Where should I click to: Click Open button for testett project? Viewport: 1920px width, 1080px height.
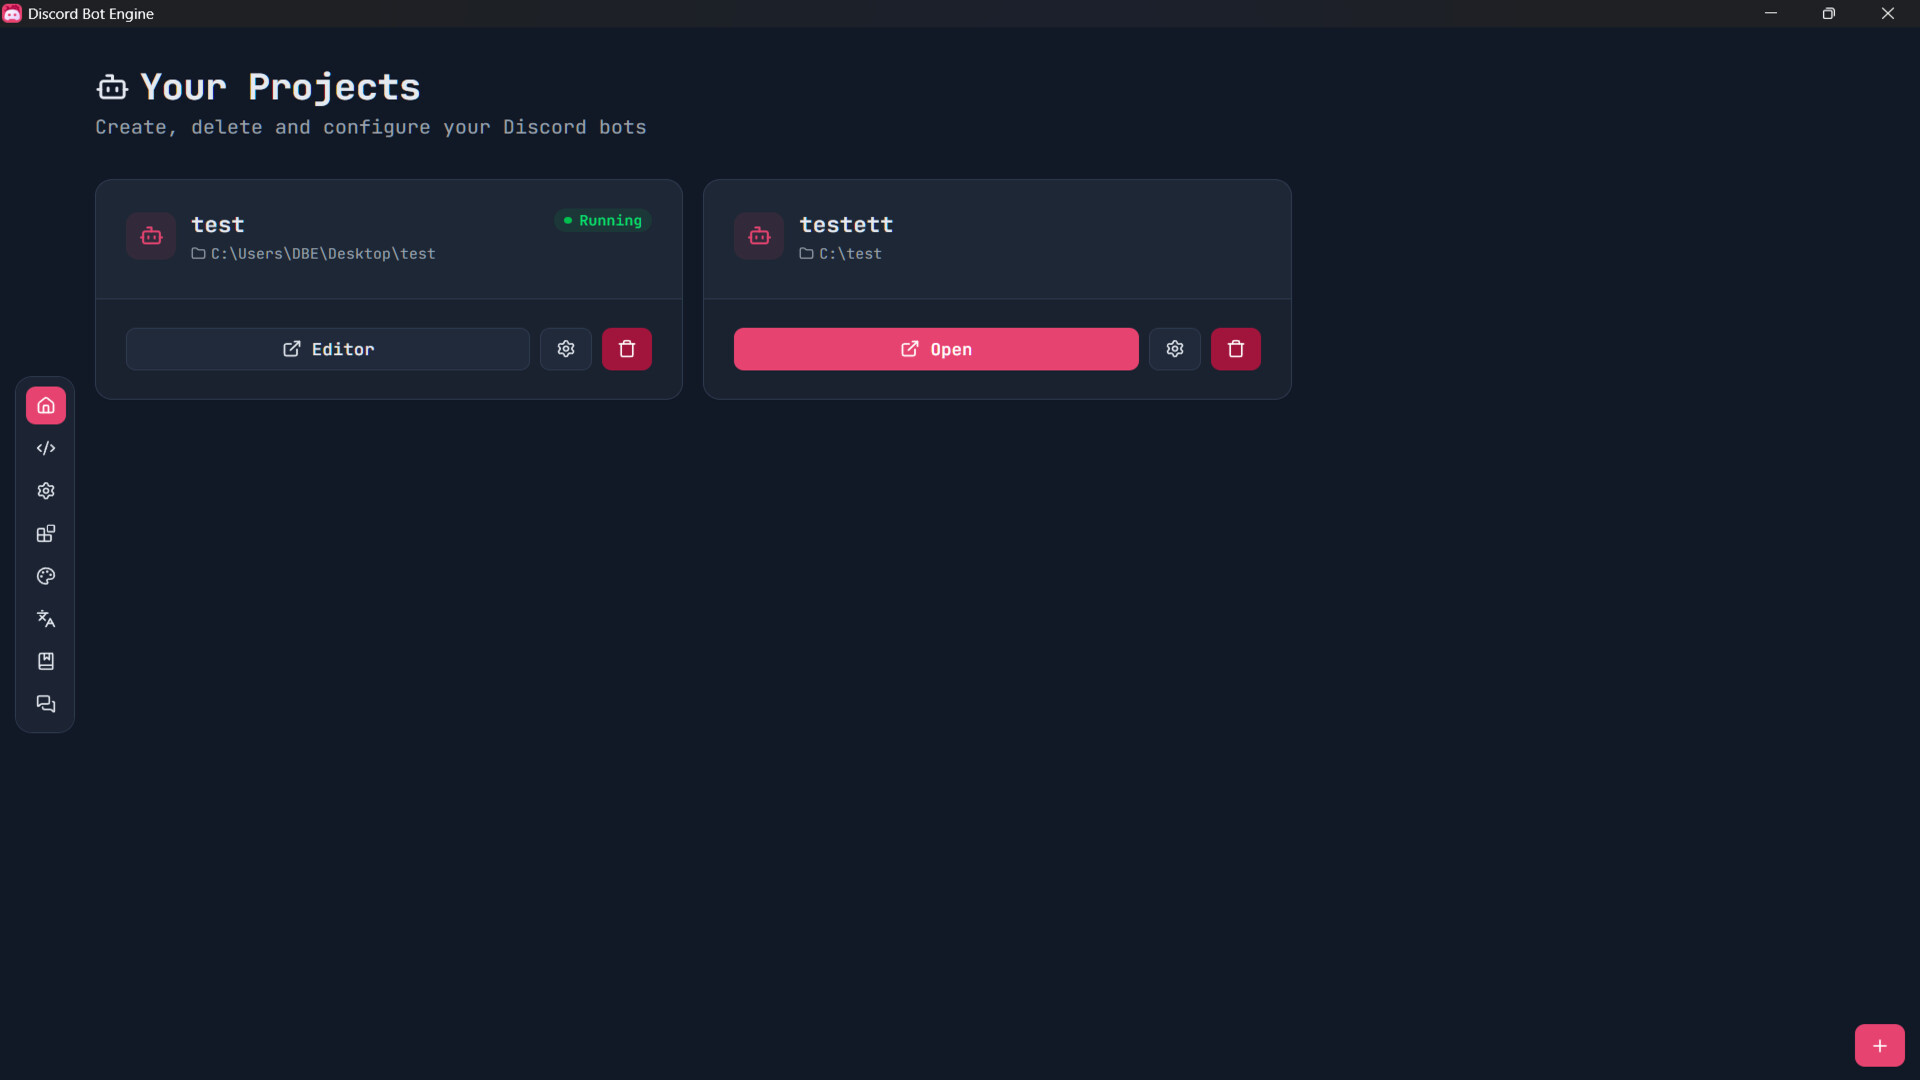(x=936, y=349)
